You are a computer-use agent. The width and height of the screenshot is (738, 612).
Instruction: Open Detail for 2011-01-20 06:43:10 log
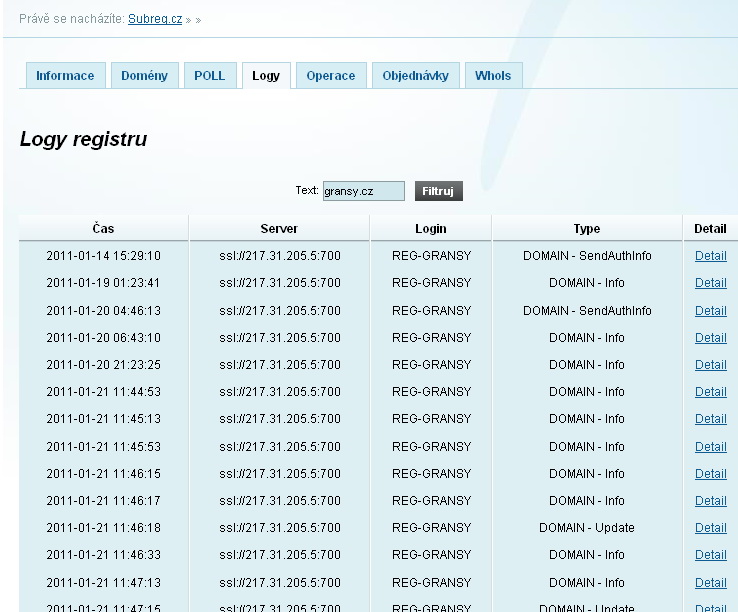tap(710, 338)
